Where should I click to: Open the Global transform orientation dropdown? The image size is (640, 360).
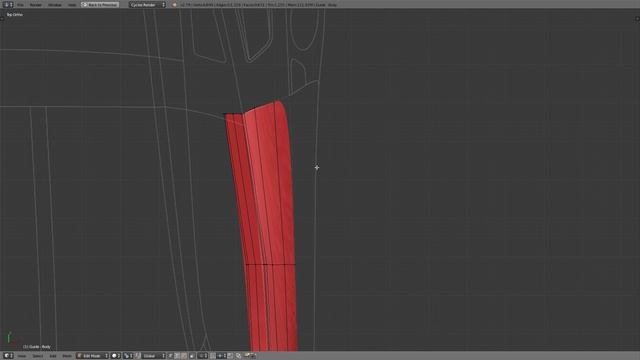[x=154, y=356]
